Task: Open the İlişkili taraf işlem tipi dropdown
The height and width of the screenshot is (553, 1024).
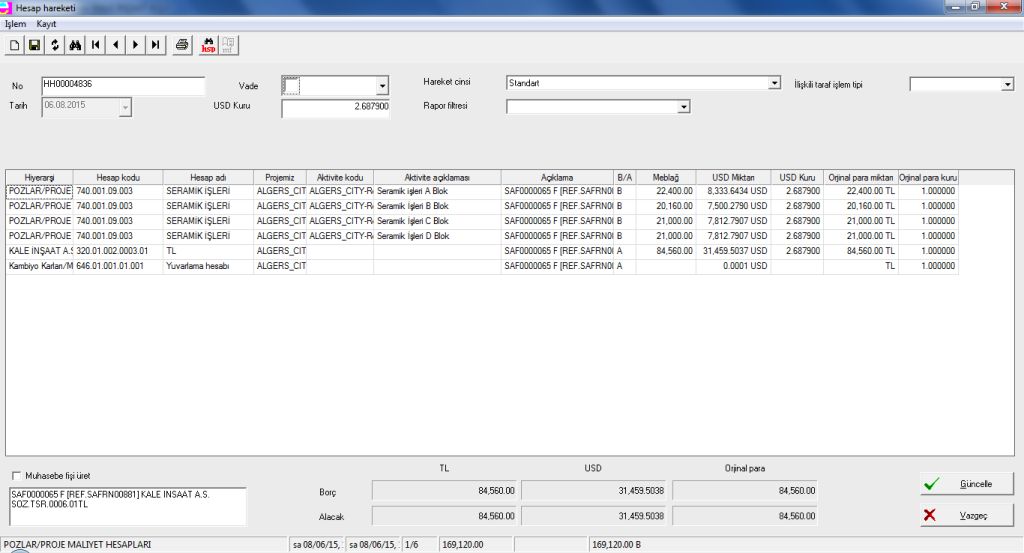Action: click(x=1007, y=85)
